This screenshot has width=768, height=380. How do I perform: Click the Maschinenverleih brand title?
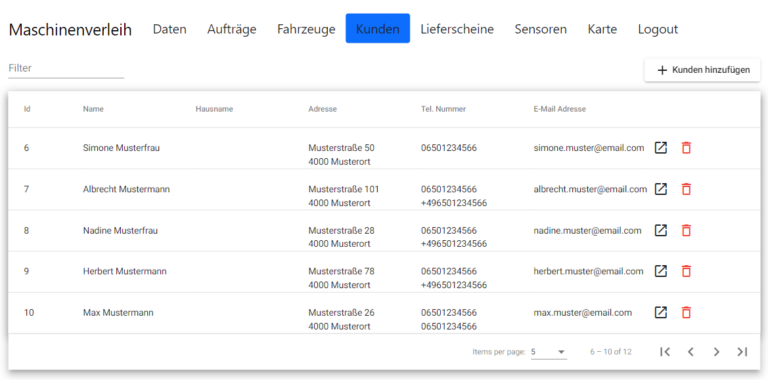(71, 29)
